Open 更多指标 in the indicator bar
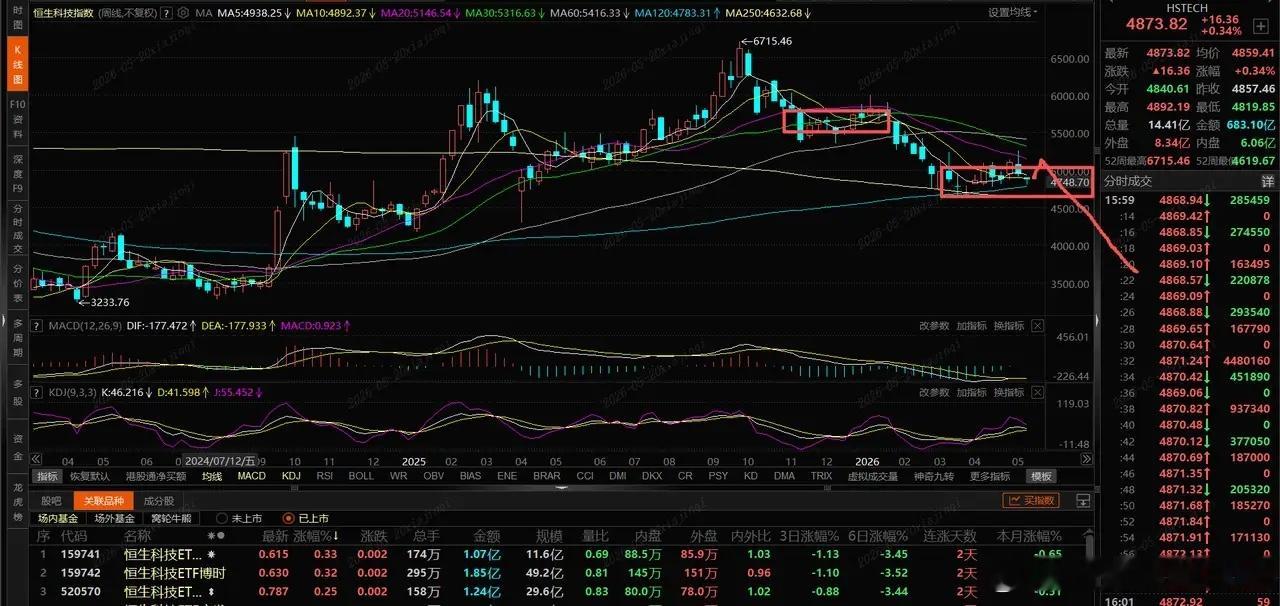Viewport: 1280px width, 606px height. coord(989,476)
